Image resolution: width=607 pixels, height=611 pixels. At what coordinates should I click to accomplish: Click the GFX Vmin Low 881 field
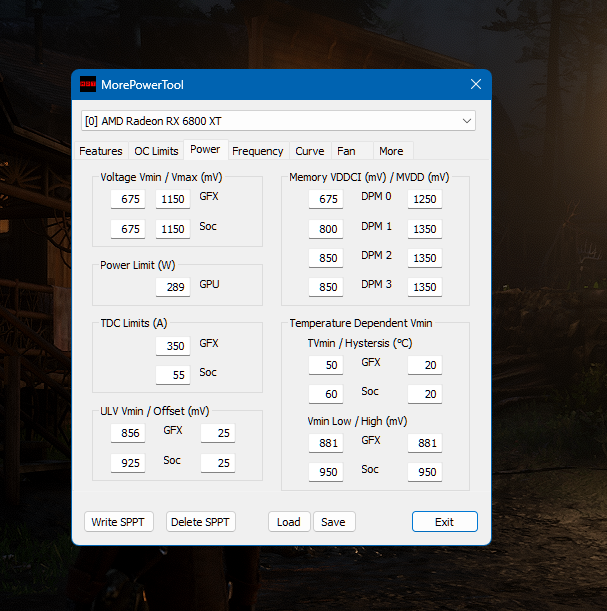[326, 443]
